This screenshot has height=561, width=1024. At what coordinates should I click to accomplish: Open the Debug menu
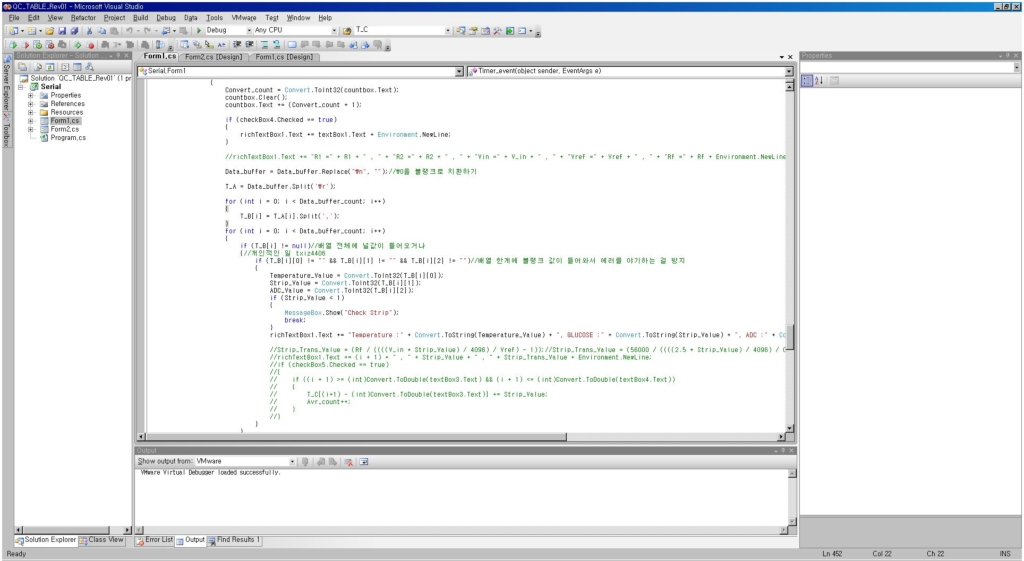pyautogui.click(x=166, y=18)
